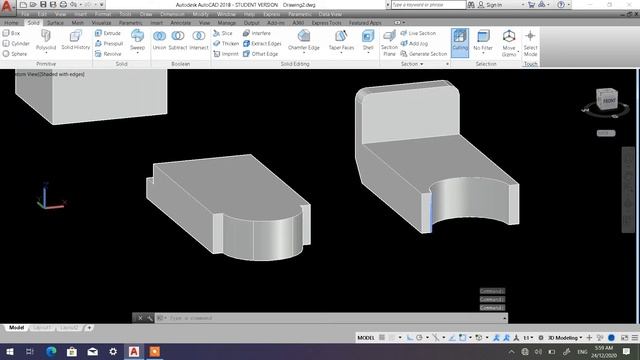
Task: Click the Intersect boolean tool
Action: (199, 40)
